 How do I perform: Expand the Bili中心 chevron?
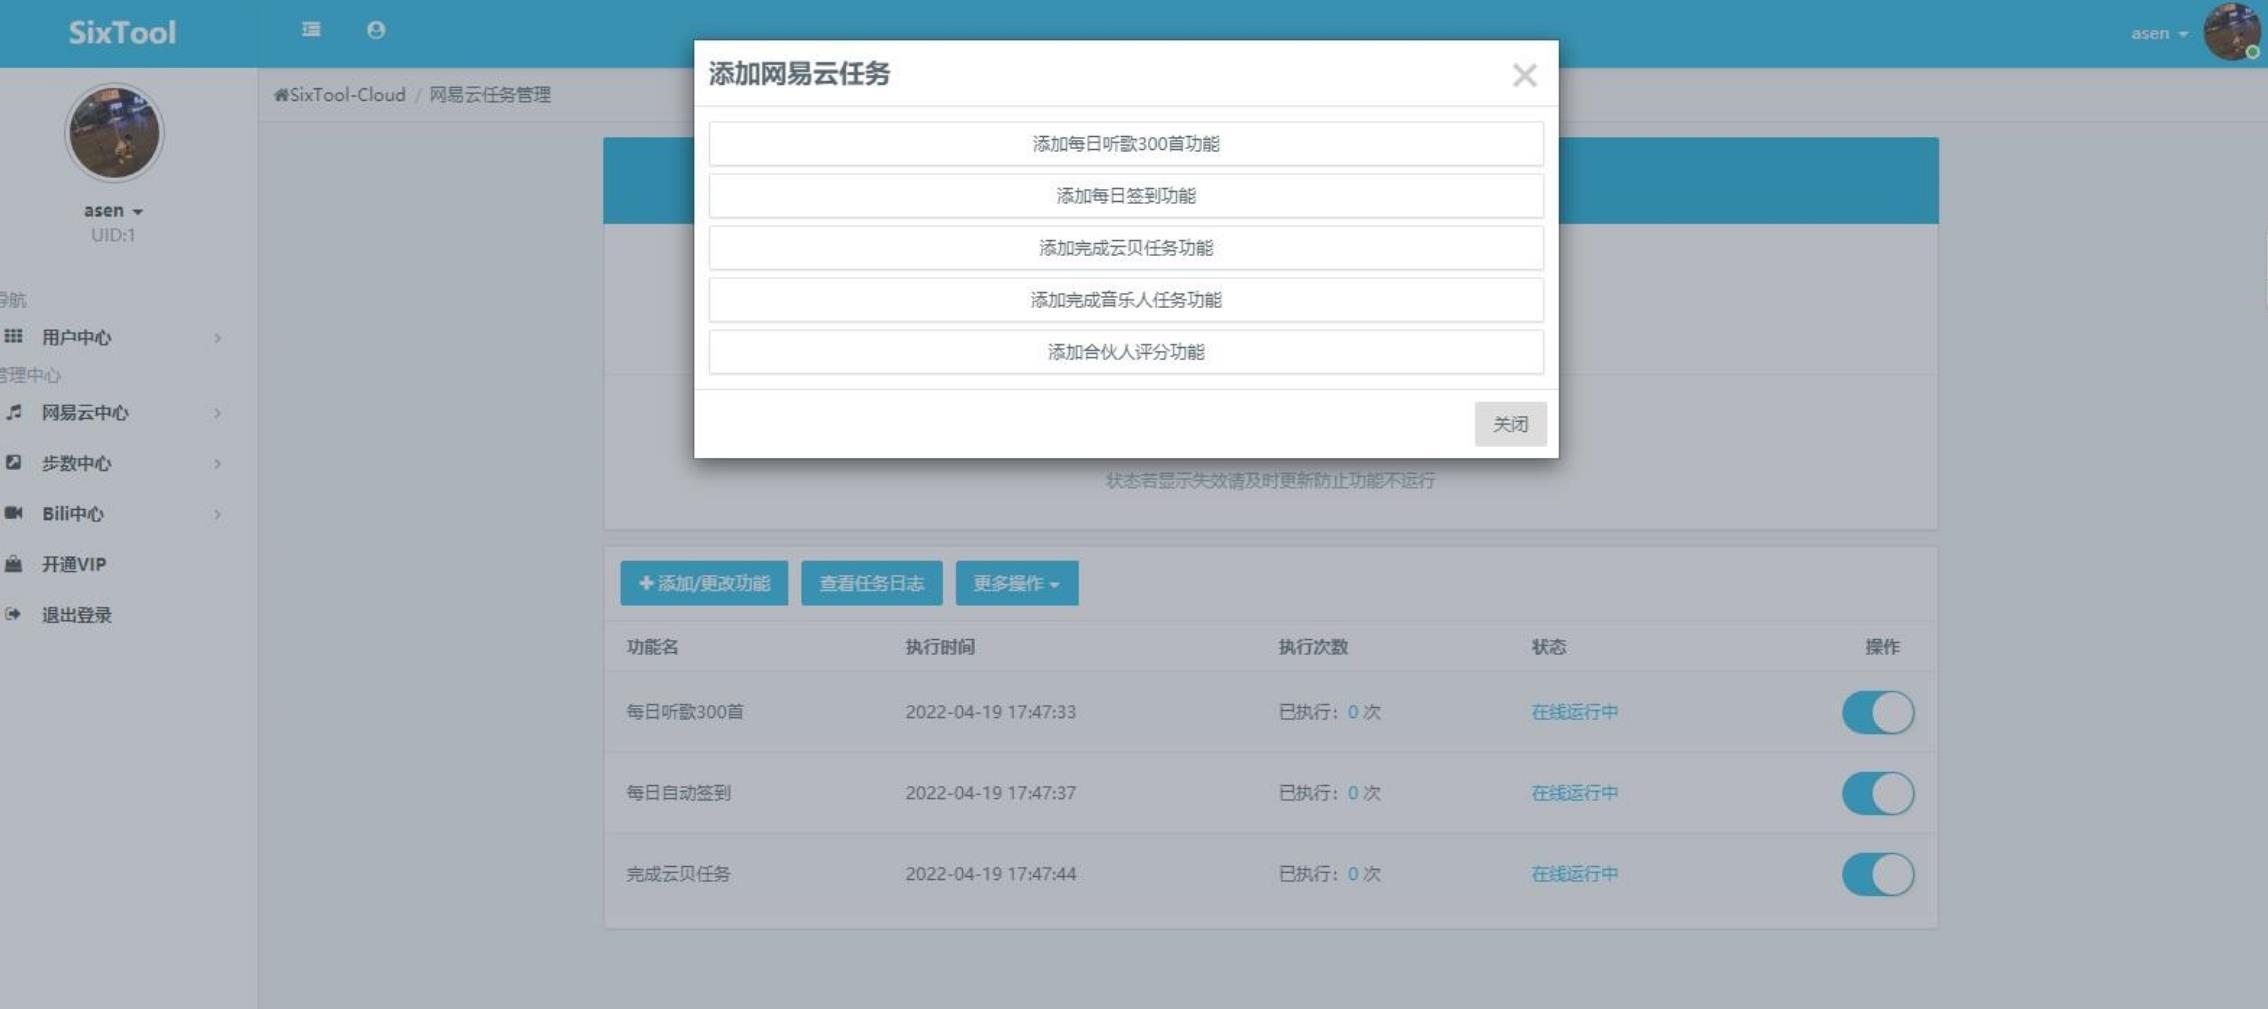tap(217, 514)
